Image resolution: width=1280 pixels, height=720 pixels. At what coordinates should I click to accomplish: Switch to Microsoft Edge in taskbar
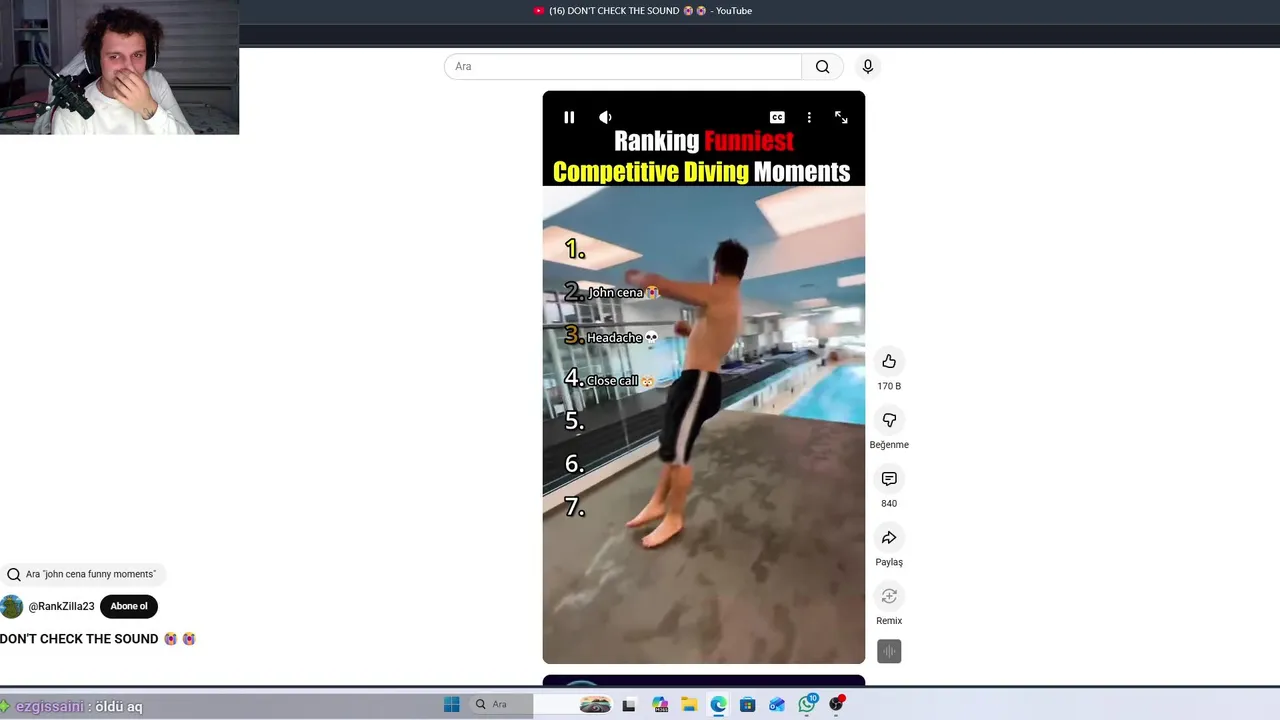pos(718,704)
